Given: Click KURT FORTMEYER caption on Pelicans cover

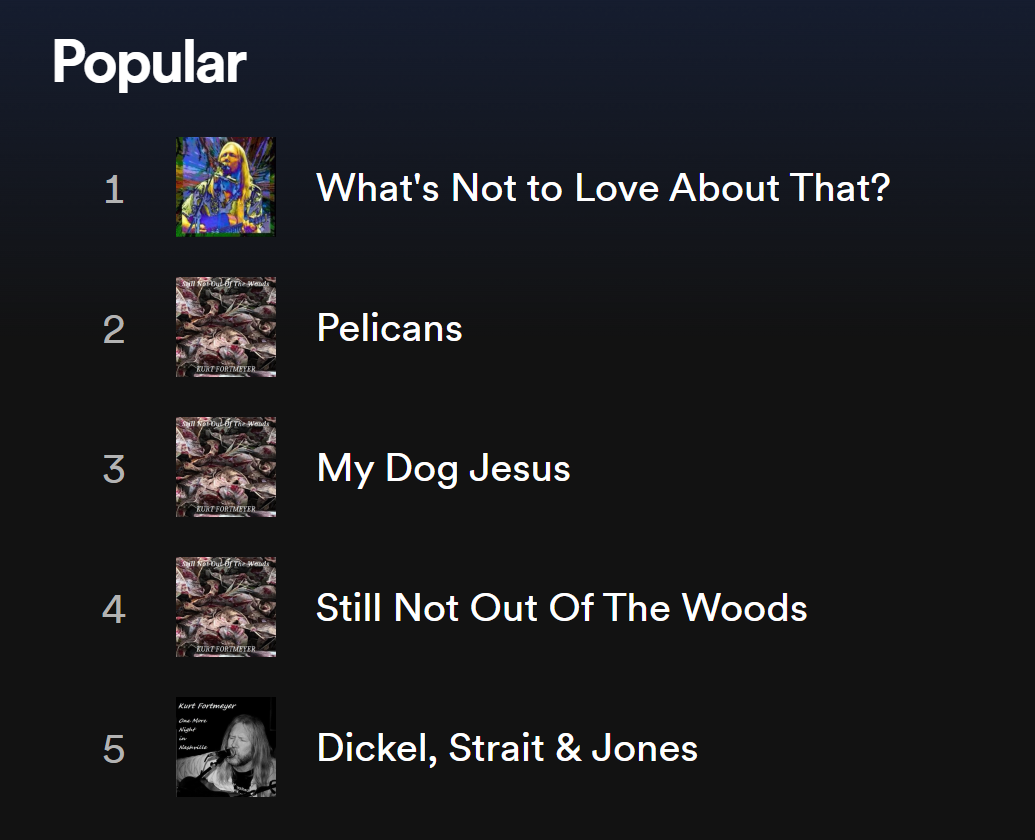Looking at the screenshot, I should tap(226, 370).
